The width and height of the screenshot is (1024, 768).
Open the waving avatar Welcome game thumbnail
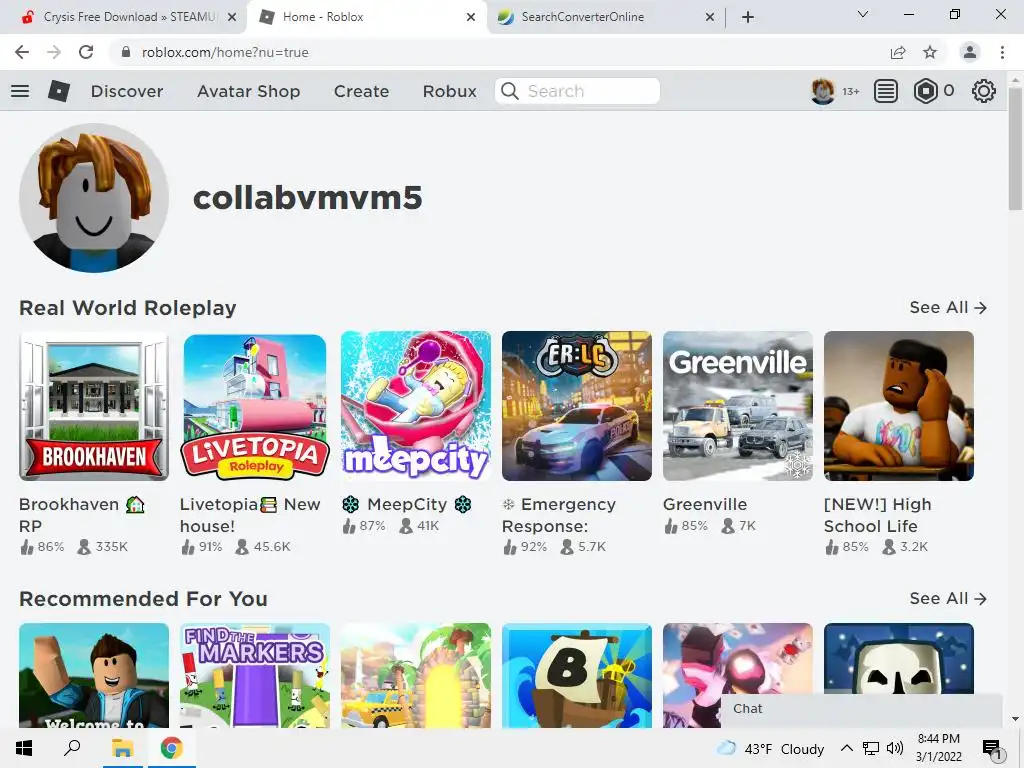[94, 675]
